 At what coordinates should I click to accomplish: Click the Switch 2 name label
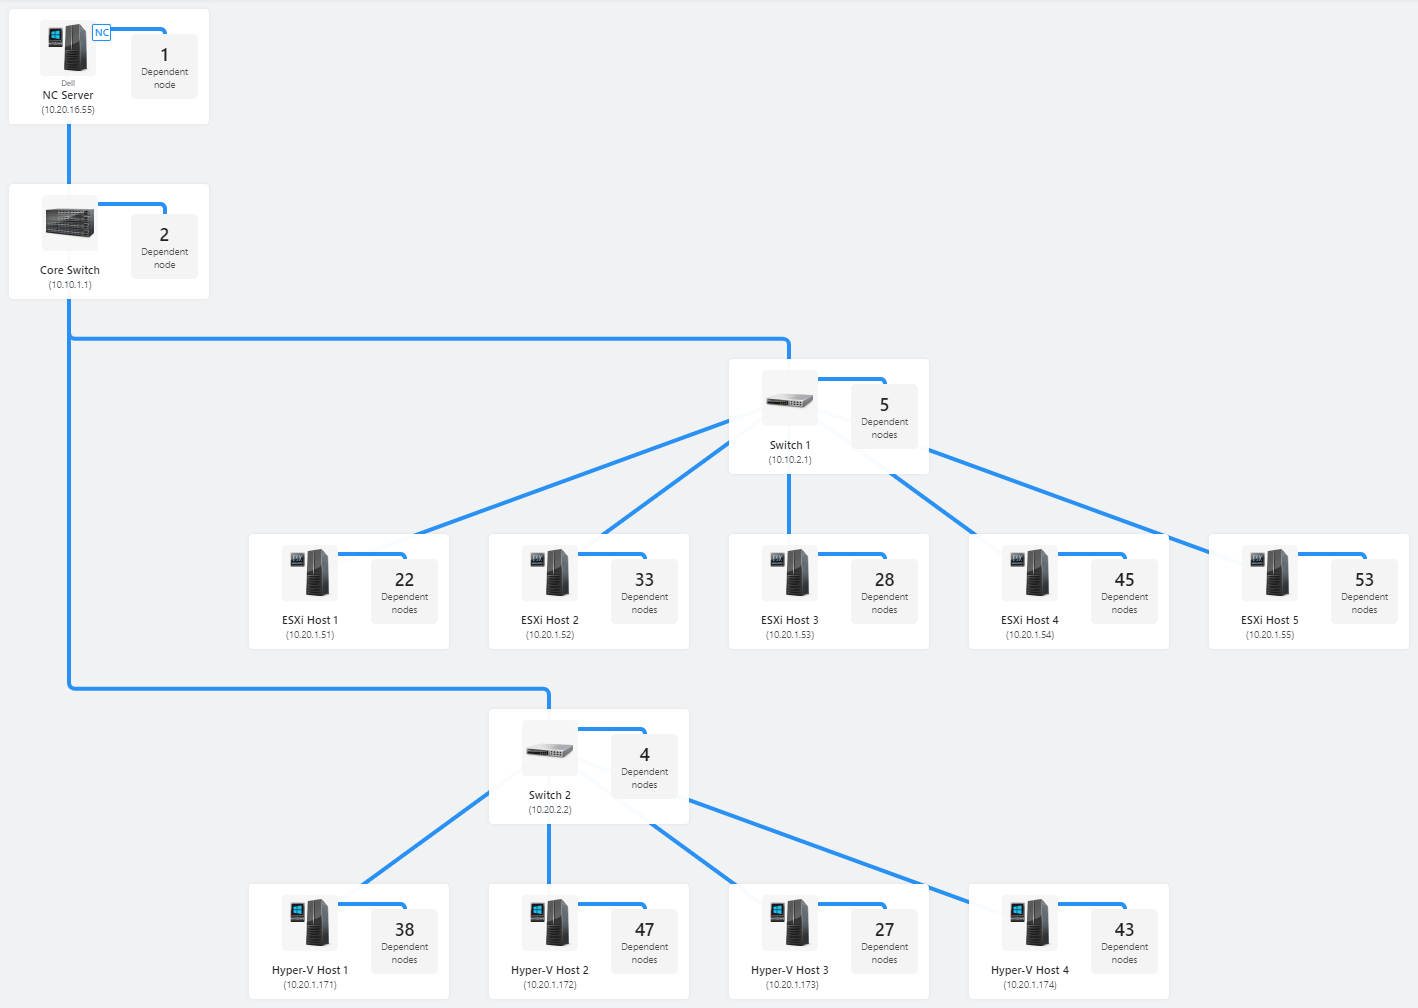coord(550,795)
